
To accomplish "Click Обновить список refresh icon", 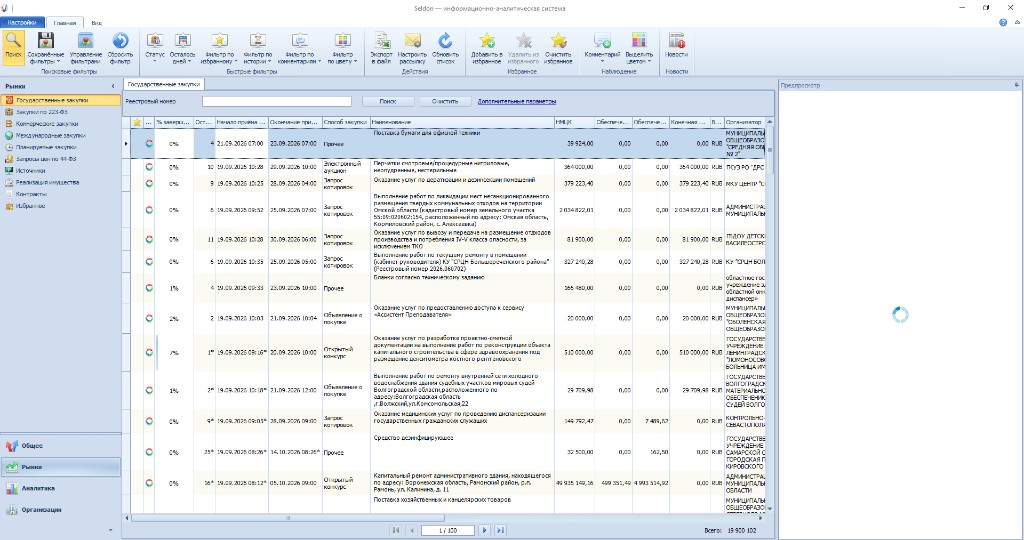I will click(445, 47).
